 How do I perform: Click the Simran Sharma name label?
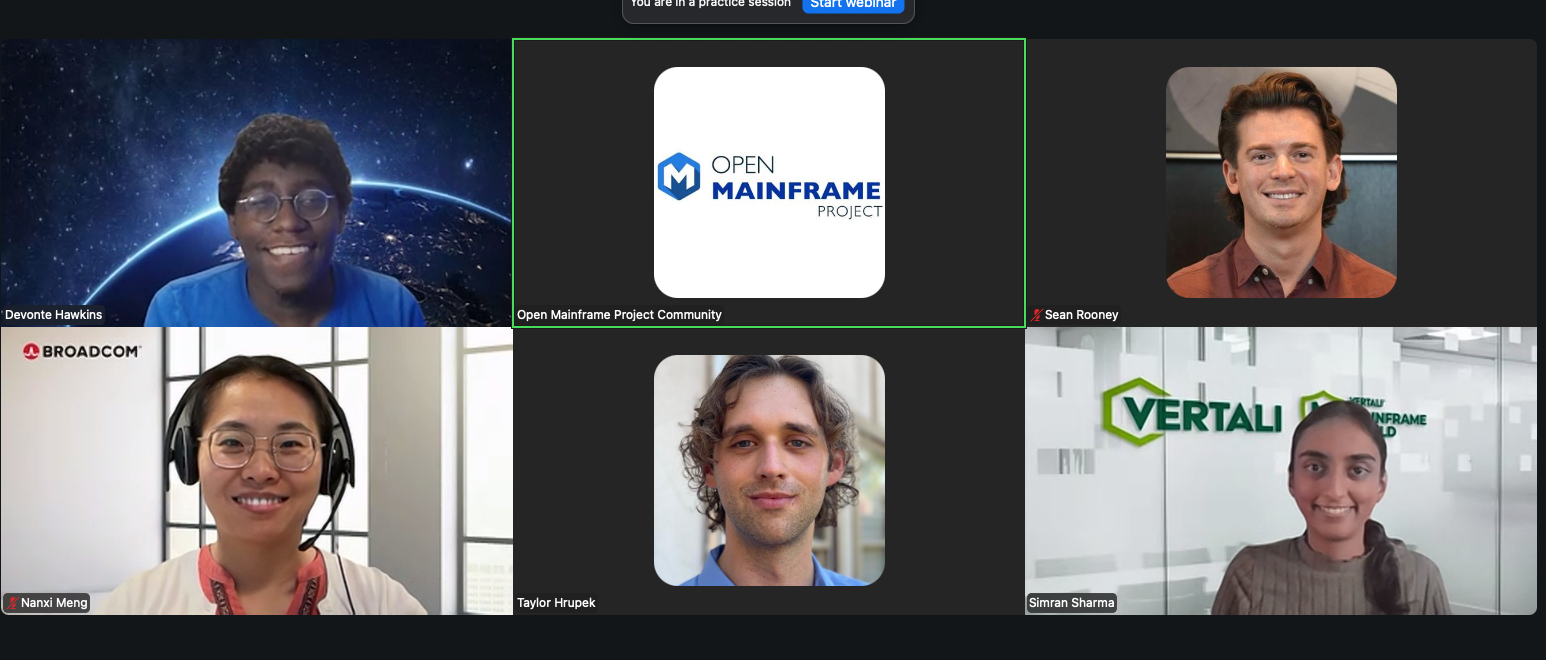[1071, 603]
